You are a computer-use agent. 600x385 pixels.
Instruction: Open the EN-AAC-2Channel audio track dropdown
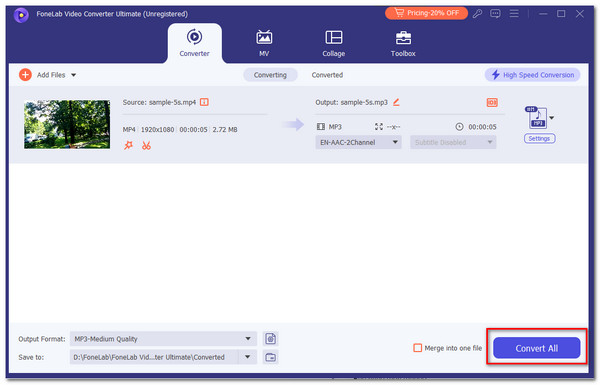pyautogui.click(x=358, y=142)
